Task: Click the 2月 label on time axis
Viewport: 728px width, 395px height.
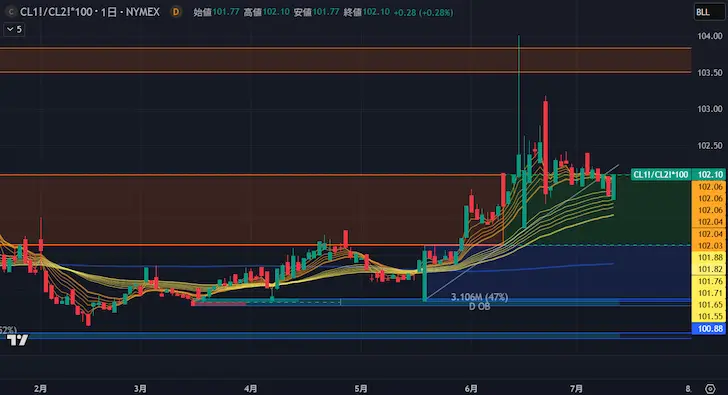Action: click(40, 389)
